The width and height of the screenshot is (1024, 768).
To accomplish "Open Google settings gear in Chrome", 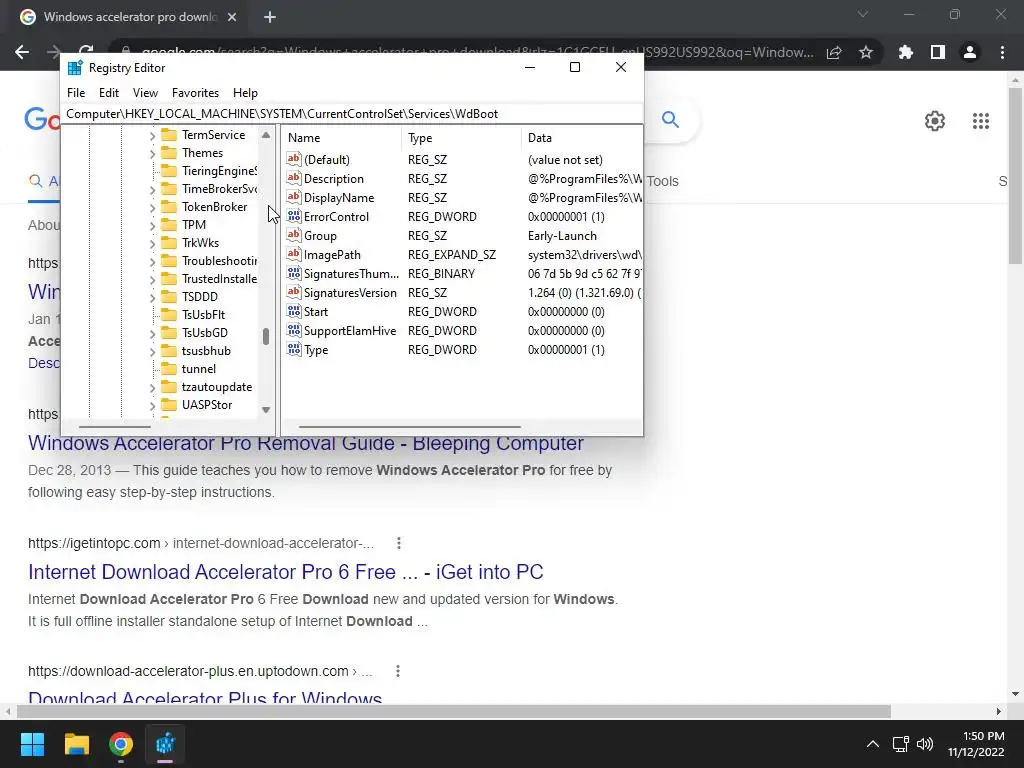I will click(x=935, y=121).
